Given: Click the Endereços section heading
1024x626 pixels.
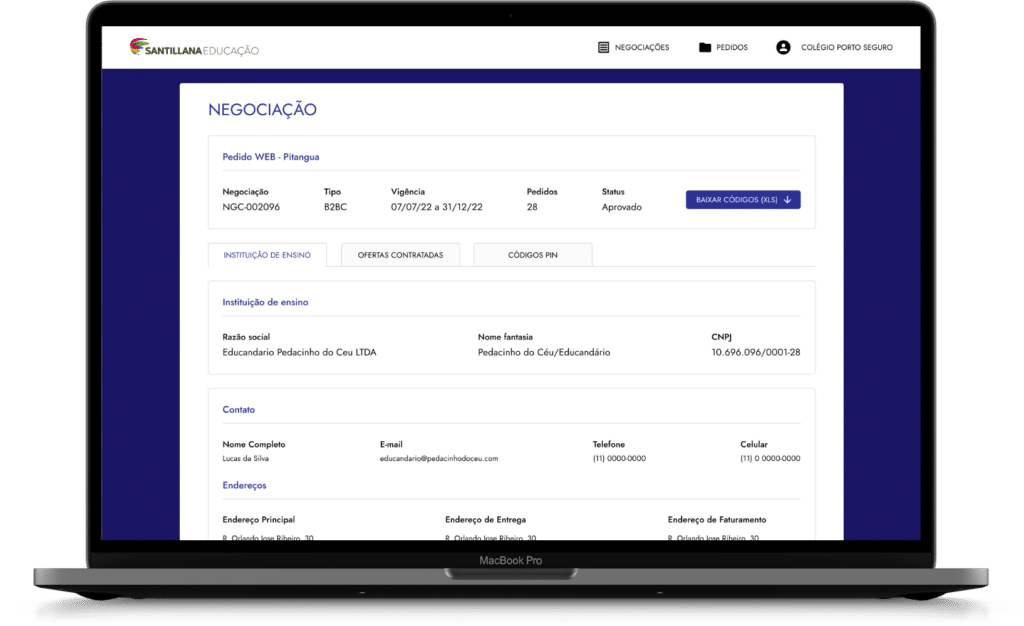Looking at the screenshot, I should click(244, 486).
